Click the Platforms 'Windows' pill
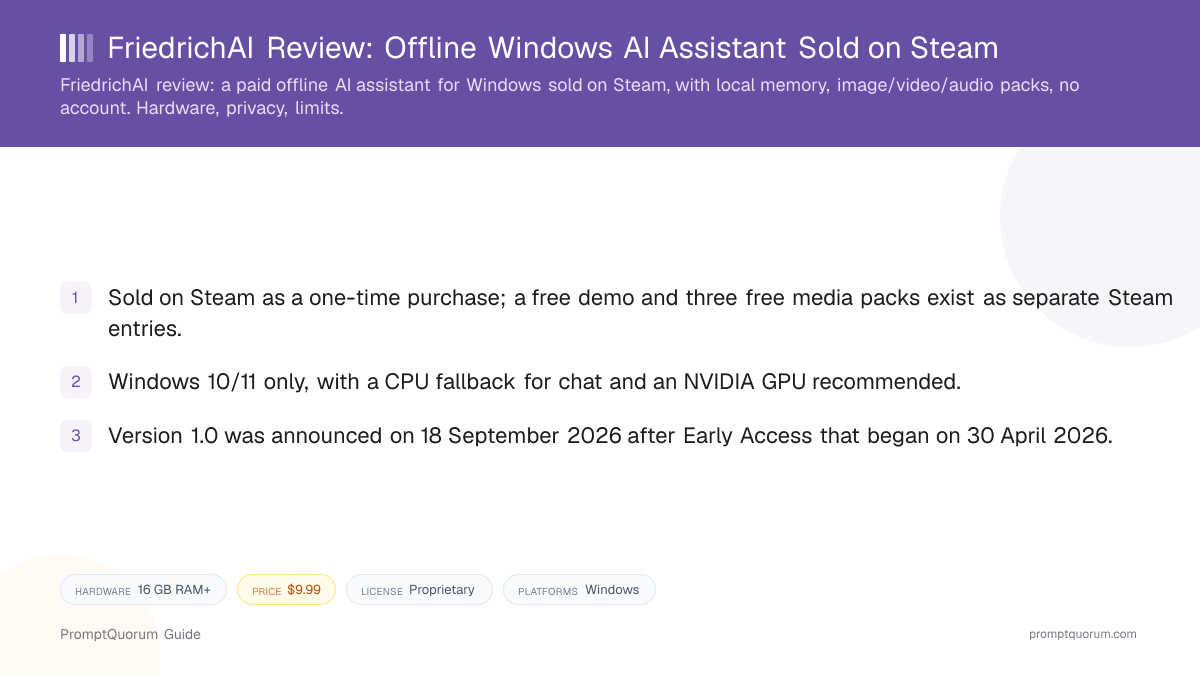The width and height of the screenshot is (1200, 675). [579, 590]
